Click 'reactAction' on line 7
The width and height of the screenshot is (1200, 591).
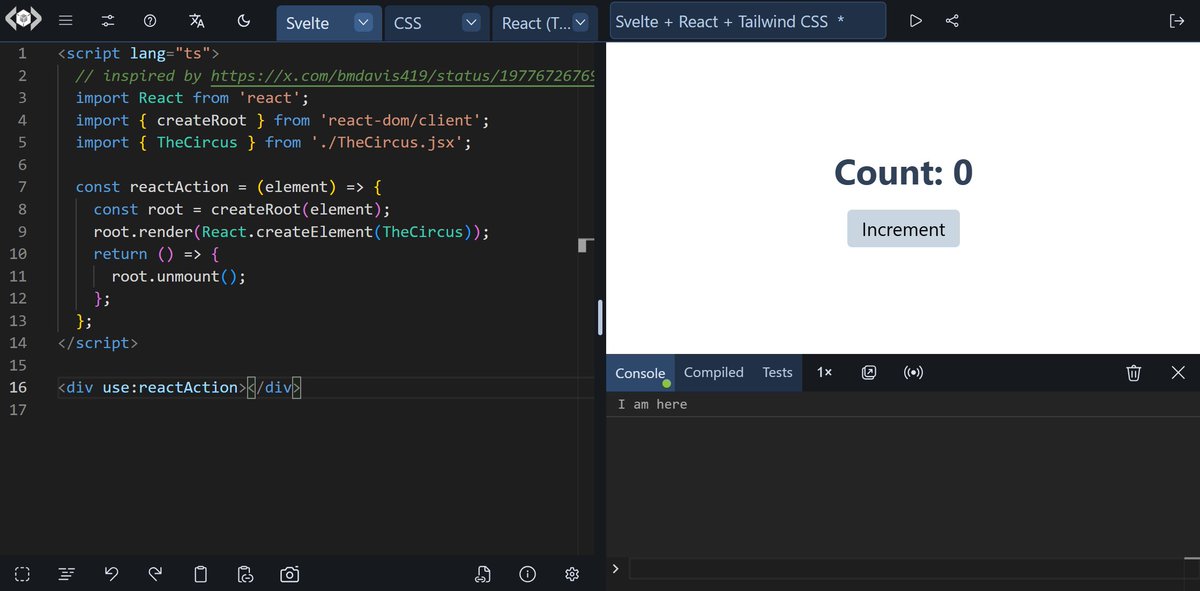179,187
